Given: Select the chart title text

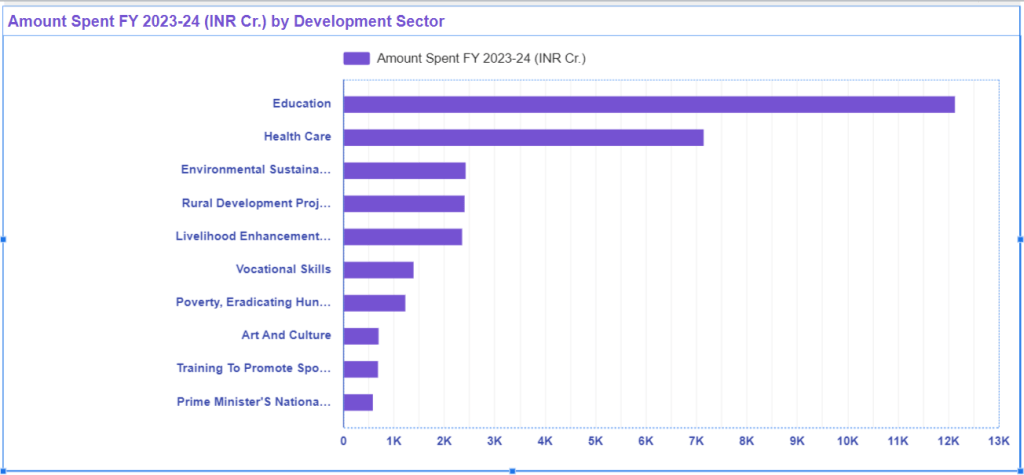Looking at the screenshot, I should click(x=227, y=21).
